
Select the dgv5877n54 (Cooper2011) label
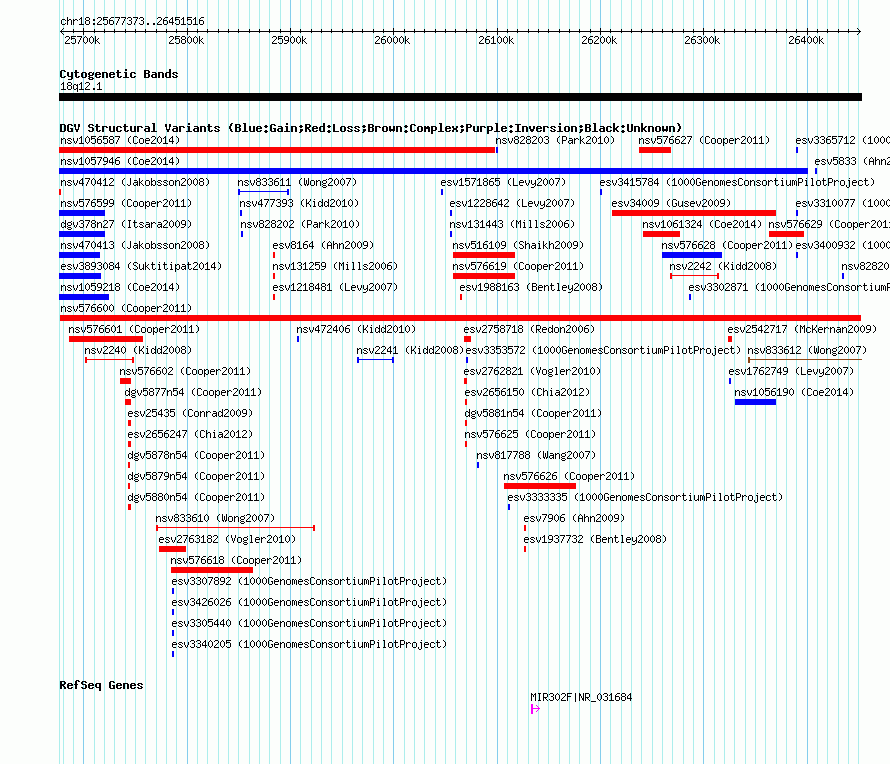pyautogui.click(x=193, y=392)
